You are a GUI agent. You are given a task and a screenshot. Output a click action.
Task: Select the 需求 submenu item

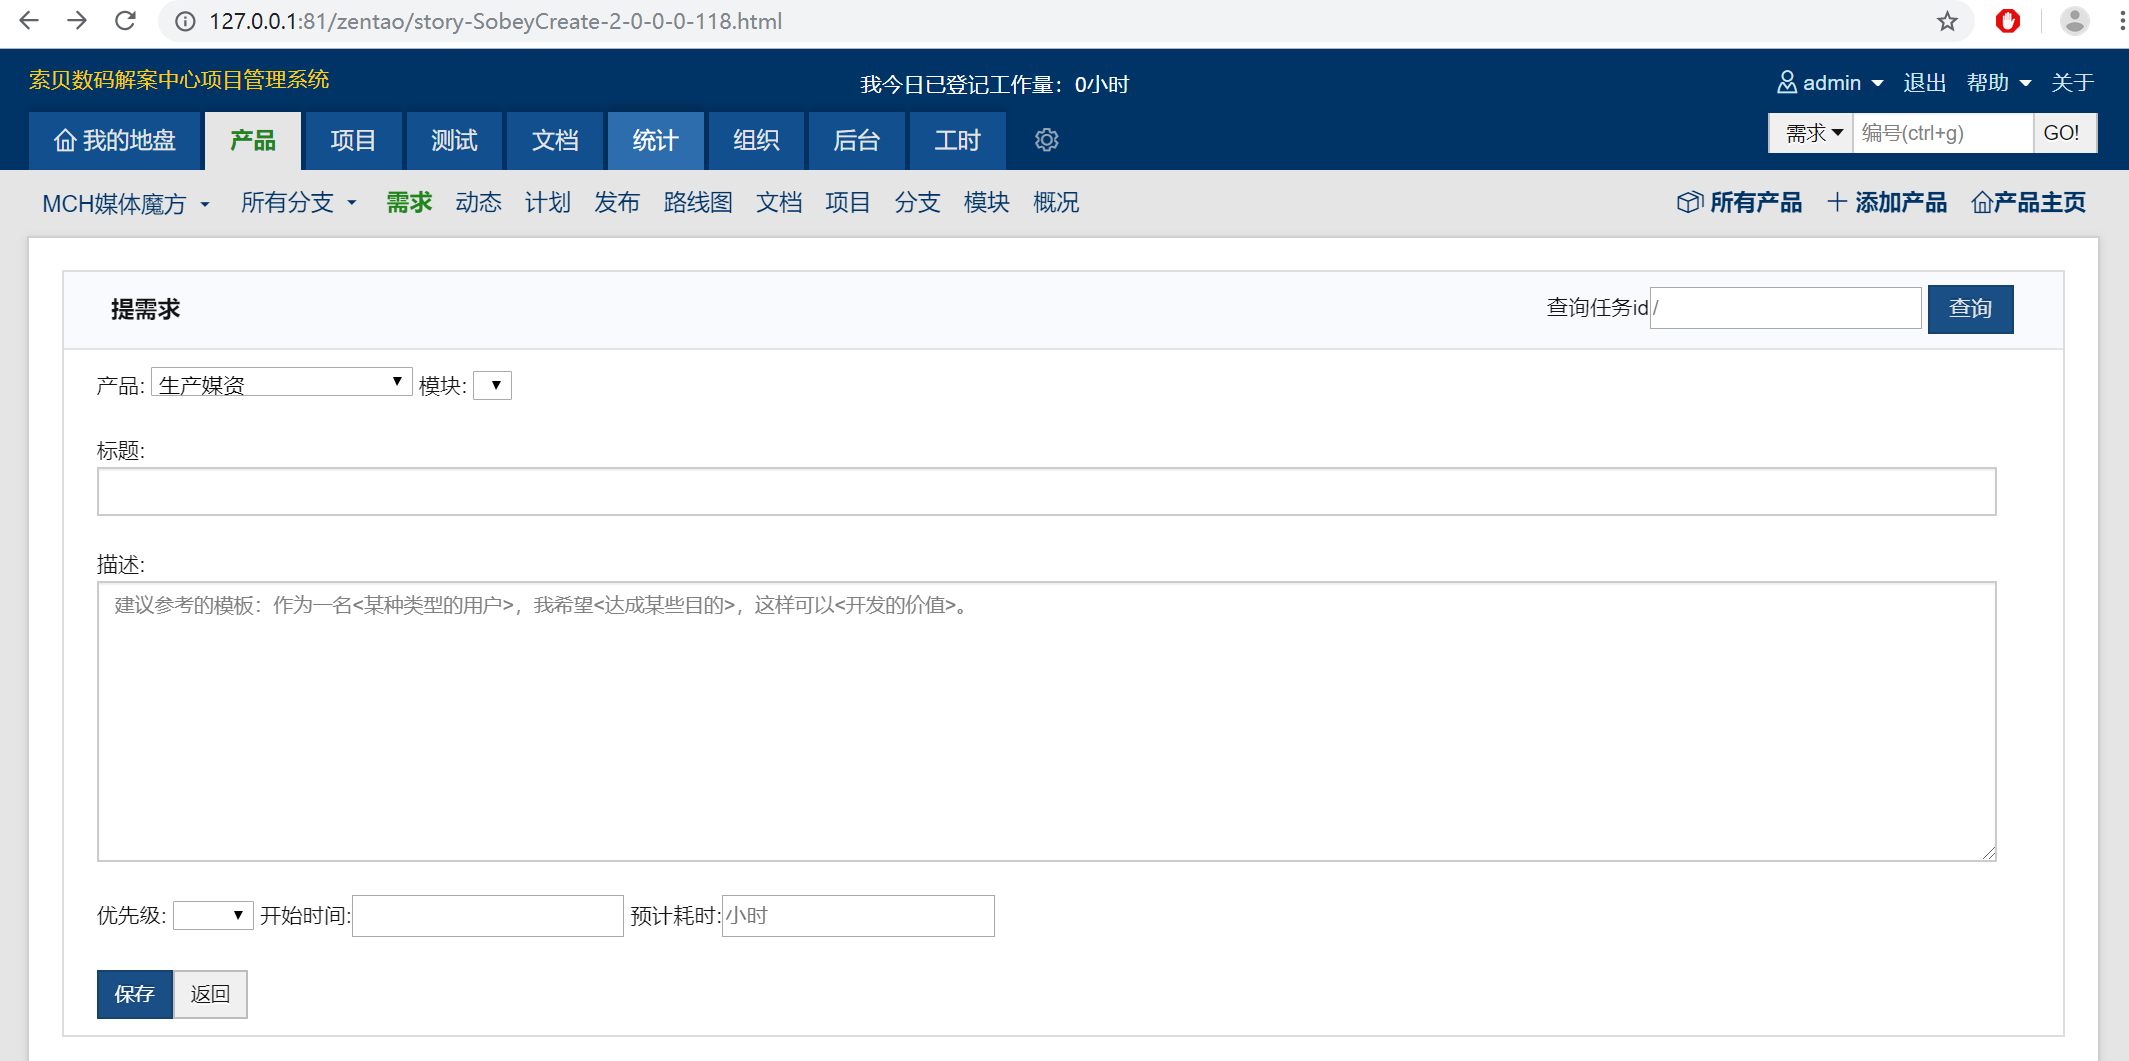pos(409,203)
